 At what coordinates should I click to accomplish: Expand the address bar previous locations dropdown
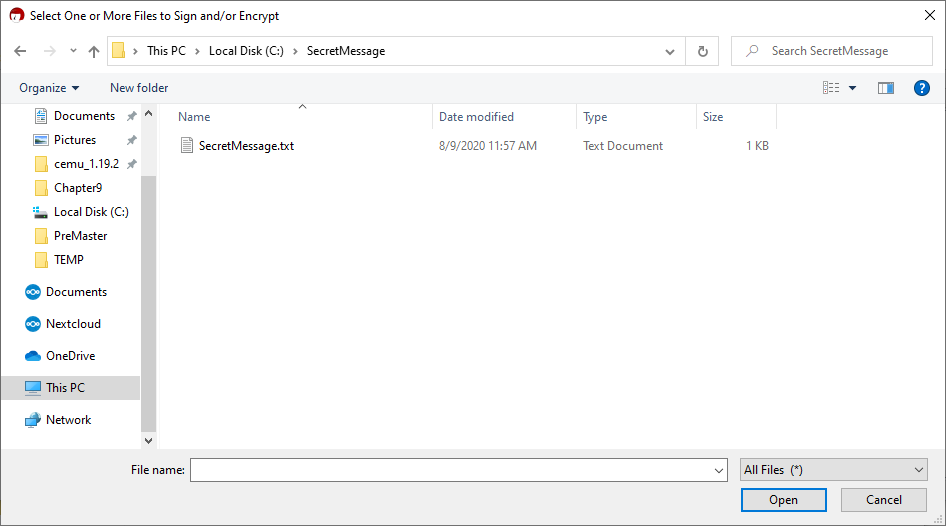pyautogui.click(x=669, y=51)
